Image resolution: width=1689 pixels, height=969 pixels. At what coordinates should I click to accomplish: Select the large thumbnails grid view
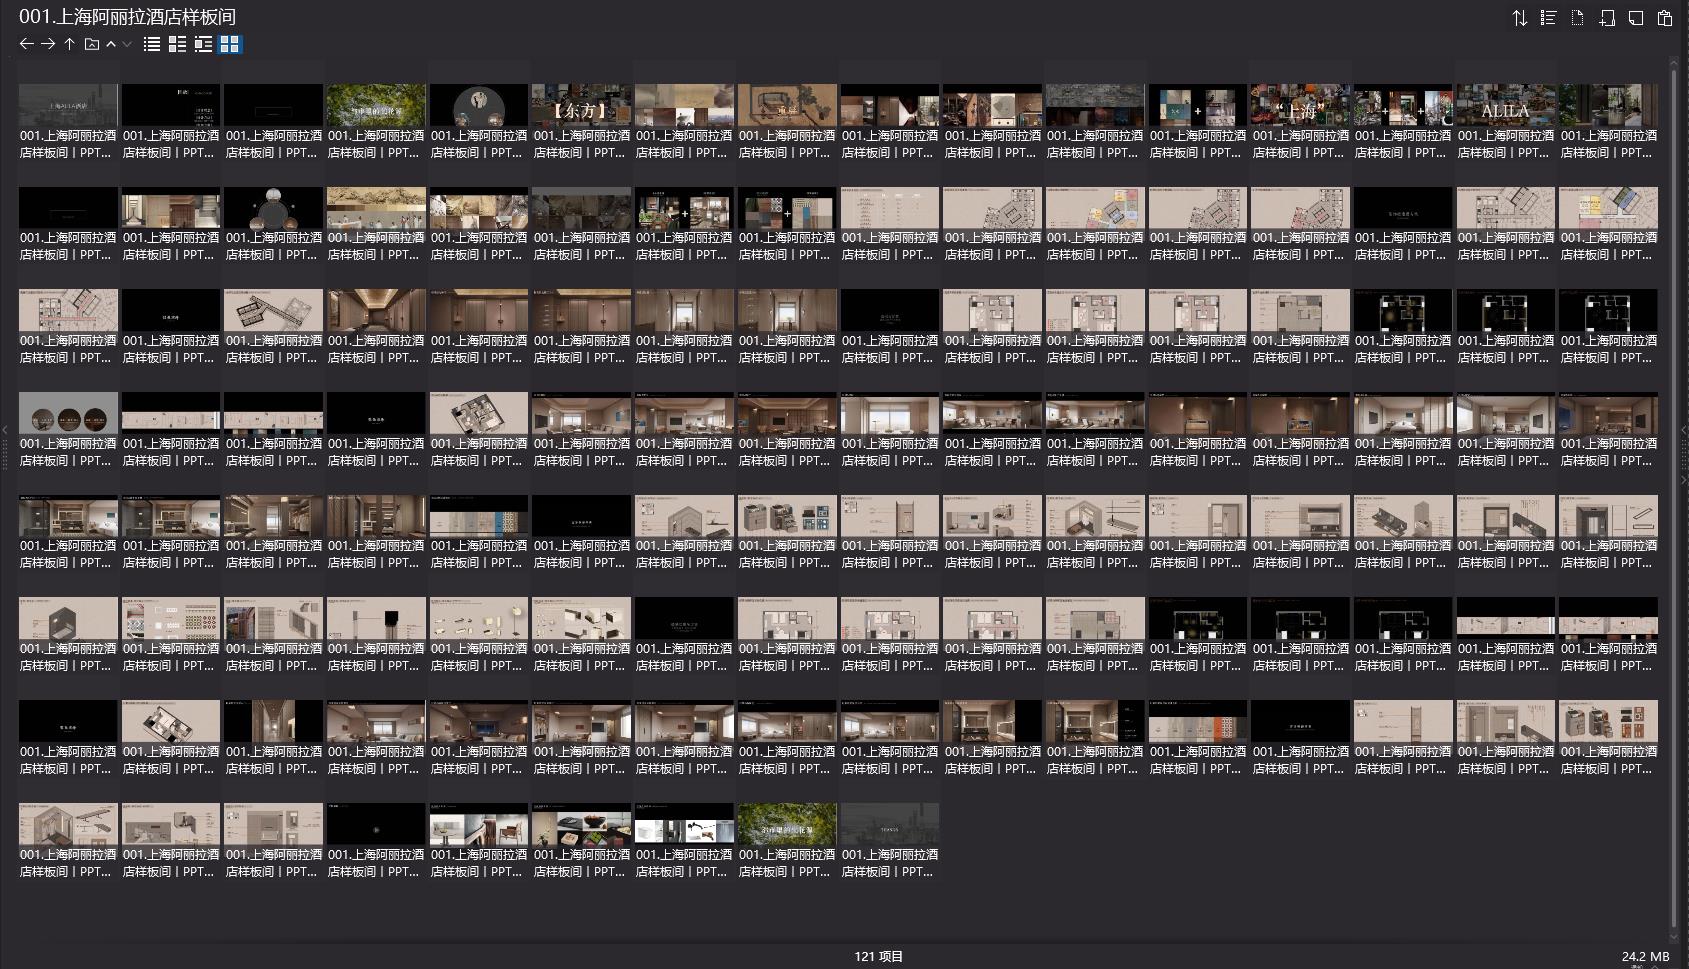230,44
